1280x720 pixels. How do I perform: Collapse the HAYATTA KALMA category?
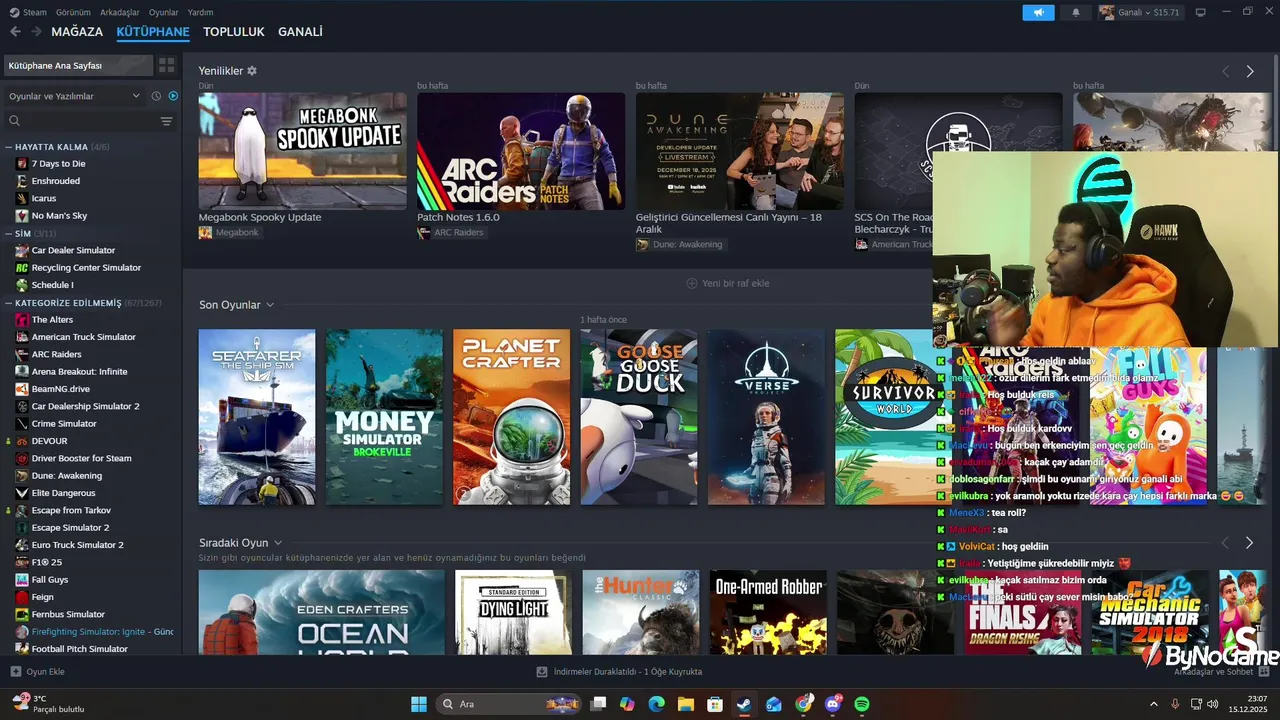[8, 147]
